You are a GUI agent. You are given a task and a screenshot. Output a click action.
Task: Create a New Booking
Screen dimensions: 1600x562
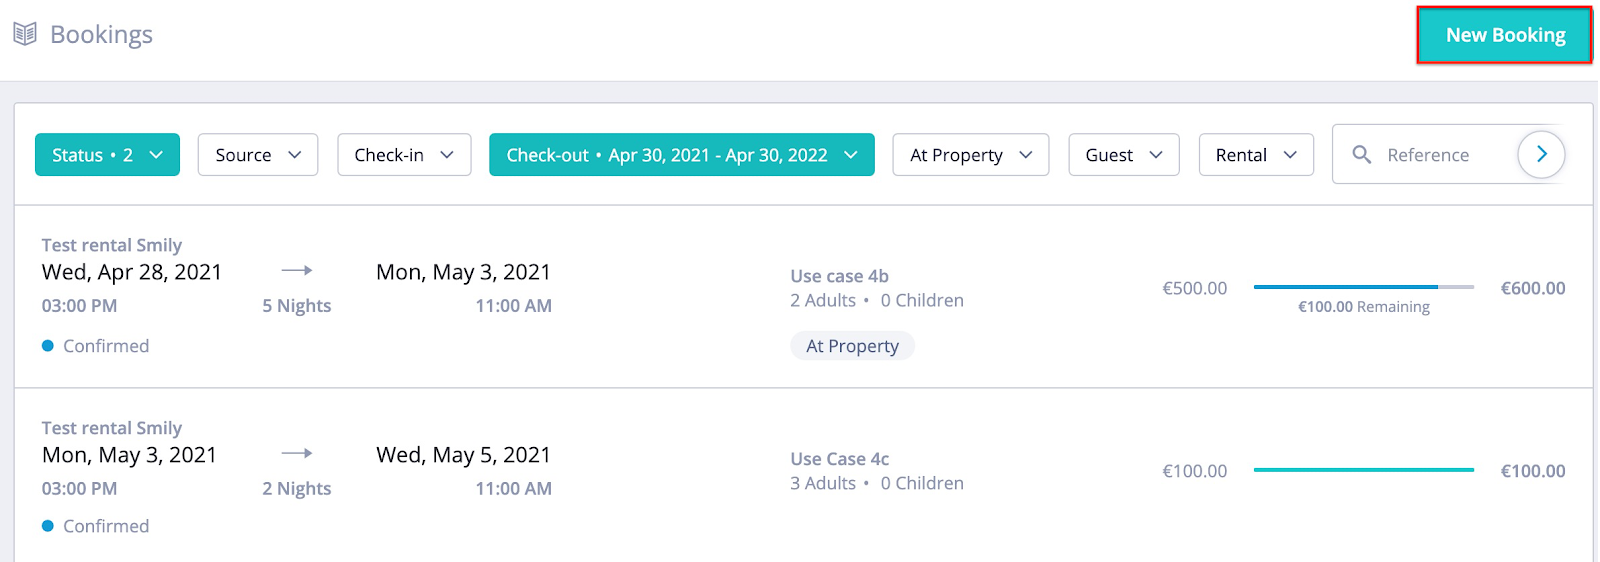pos(1505,35)
